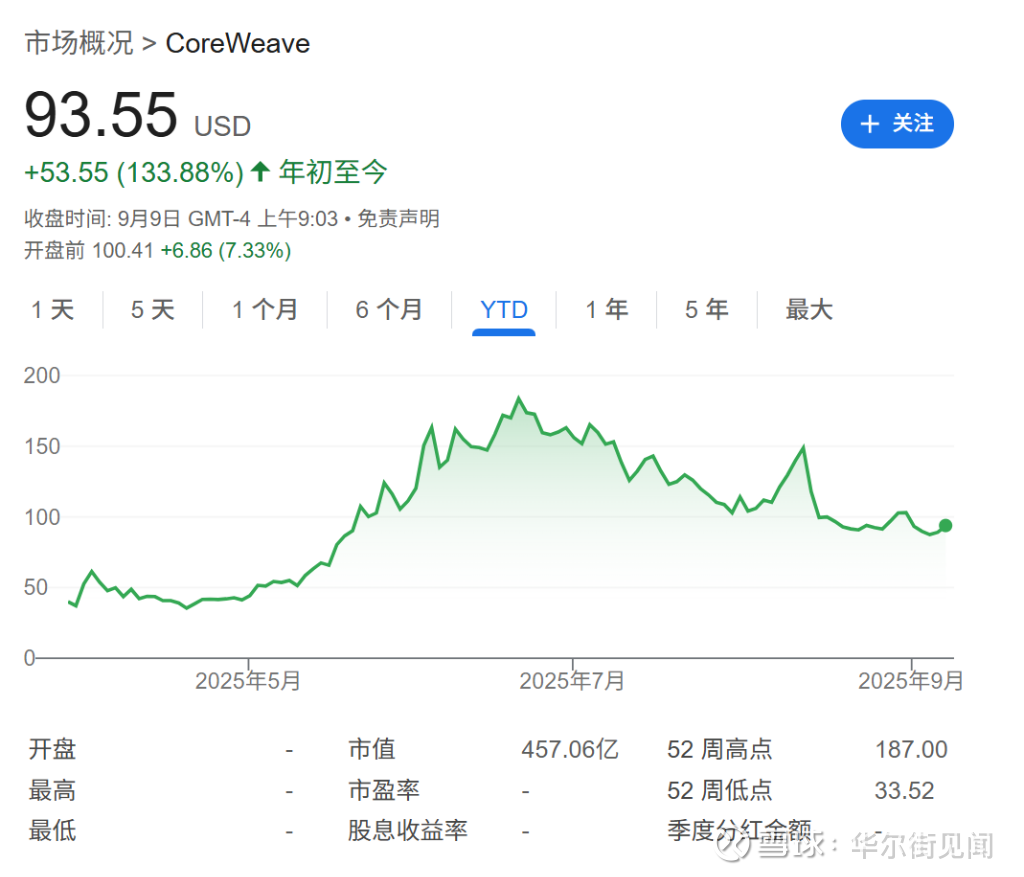Click the 市盈率 label
The width and height of the screenshot is (1024, 877).
pos(383,791)
